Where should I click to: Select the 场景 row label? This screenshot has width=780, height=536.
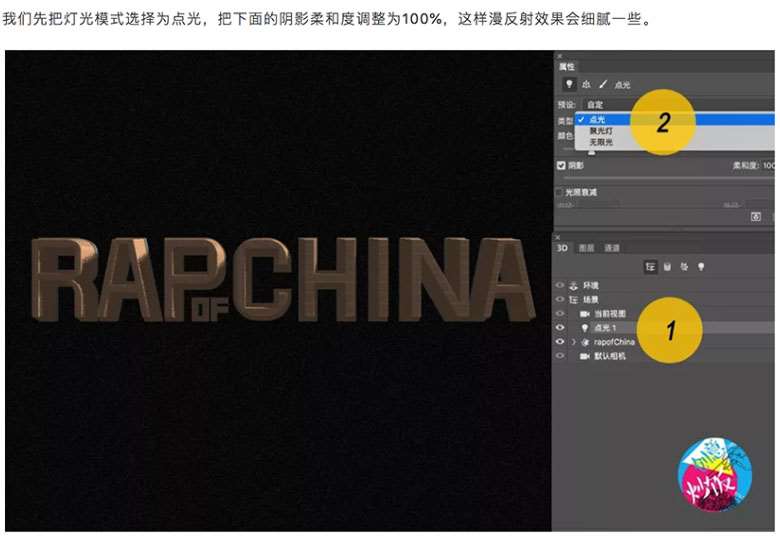click(590, 300)
